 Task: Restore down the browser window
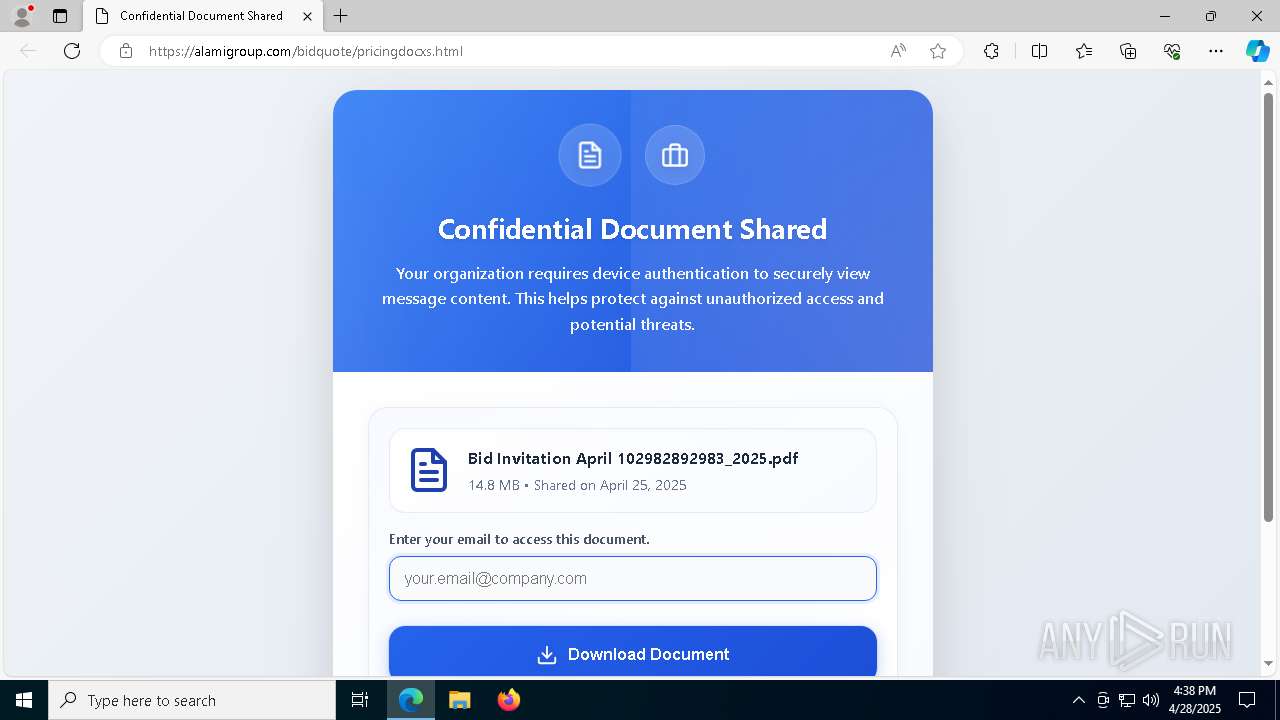tap(1211, 16)
